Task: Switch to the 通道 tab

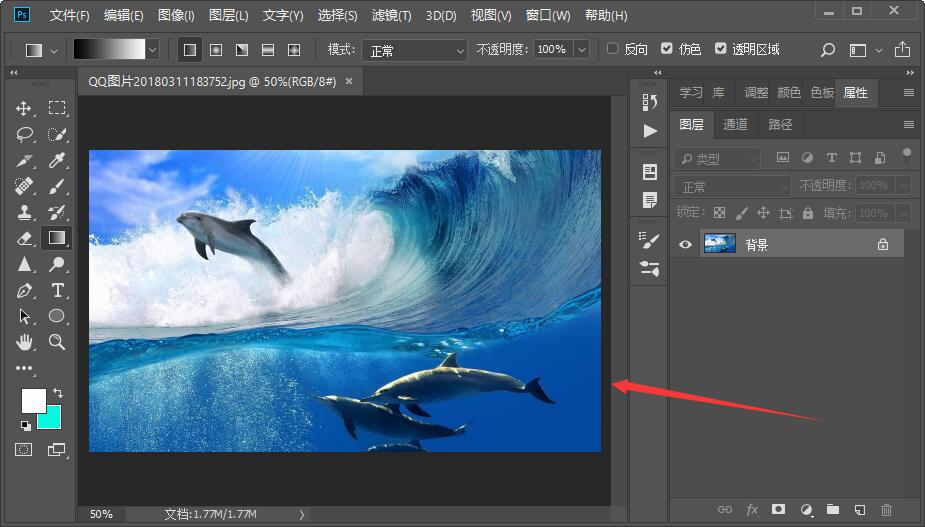Action: click(735, 125)
